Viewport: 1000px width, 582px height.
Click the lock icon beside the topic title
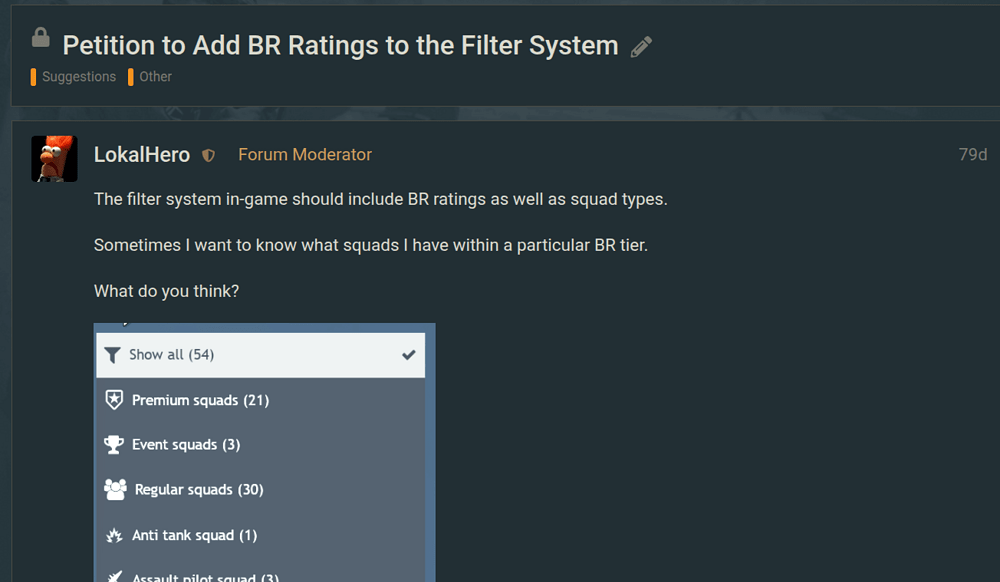41,38
